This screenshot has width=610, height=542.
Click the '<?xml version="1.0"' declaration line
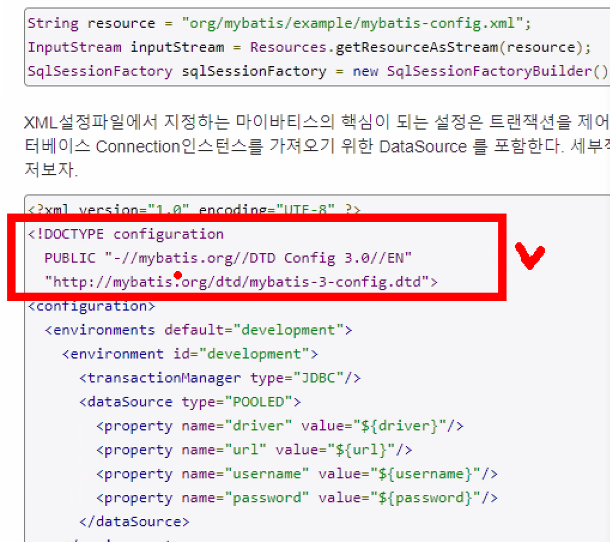[194, 209]
